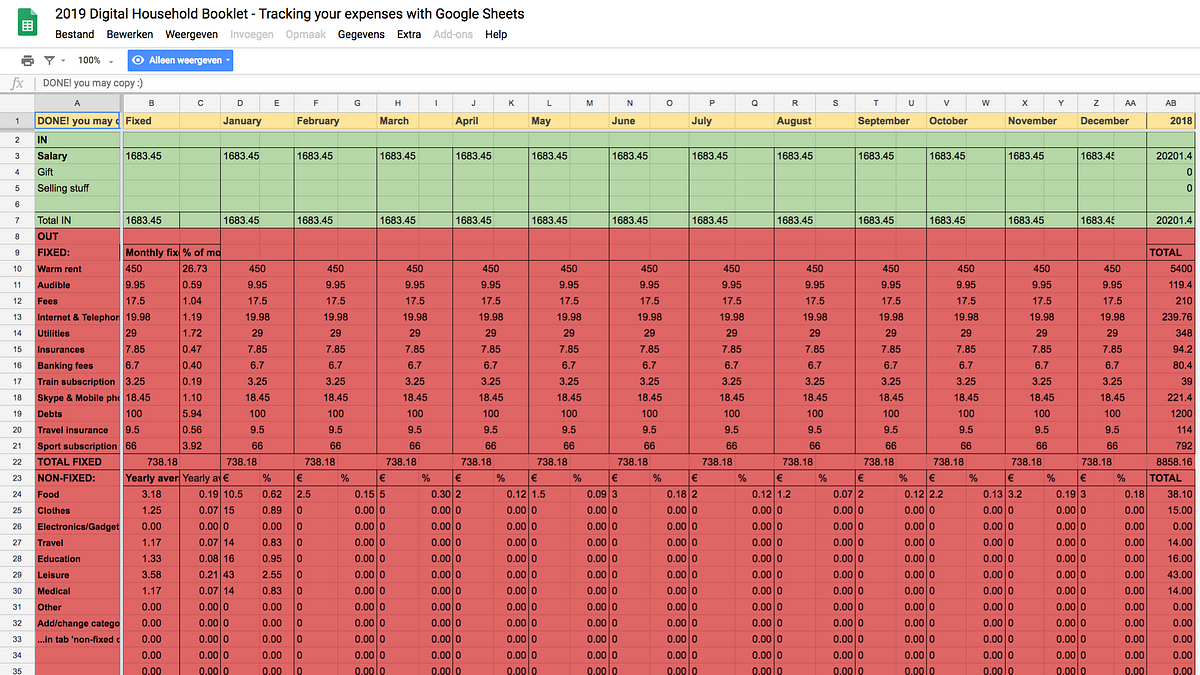Image resolution: width=1200 pixels, height=675 pixels.
Task: Click the 26.73 percentage cell
Action: tap(200, 269)
